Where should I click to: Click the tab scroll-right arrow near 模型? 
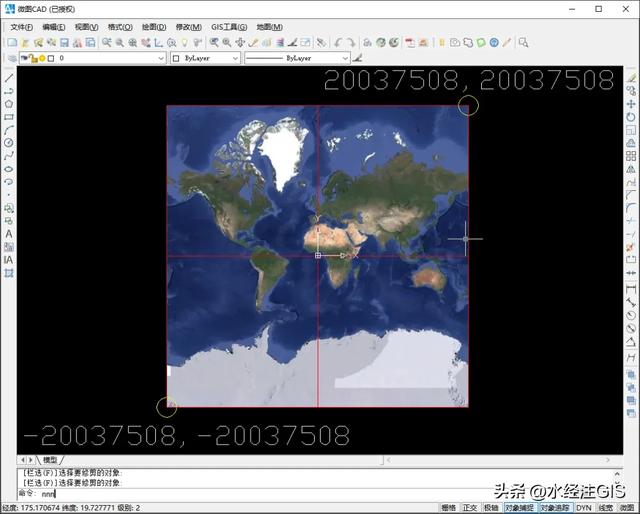pyautogui.click(x=31, y=460)
